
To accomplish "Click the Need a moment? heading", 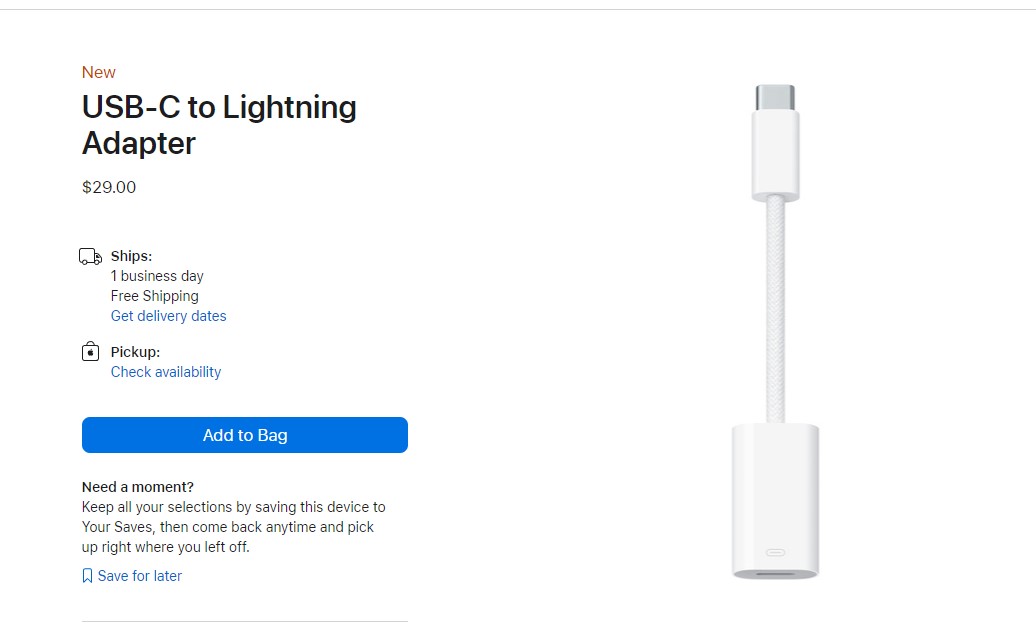I will click(x=138, y=487).
